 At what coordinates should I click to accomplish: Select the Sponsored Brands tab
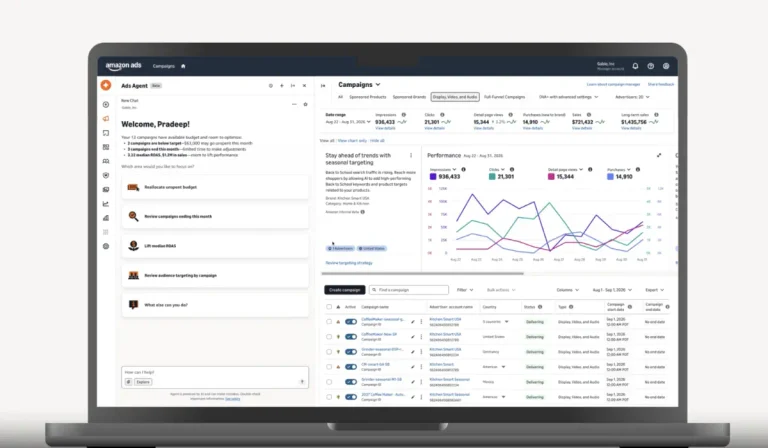coord(409,97)
